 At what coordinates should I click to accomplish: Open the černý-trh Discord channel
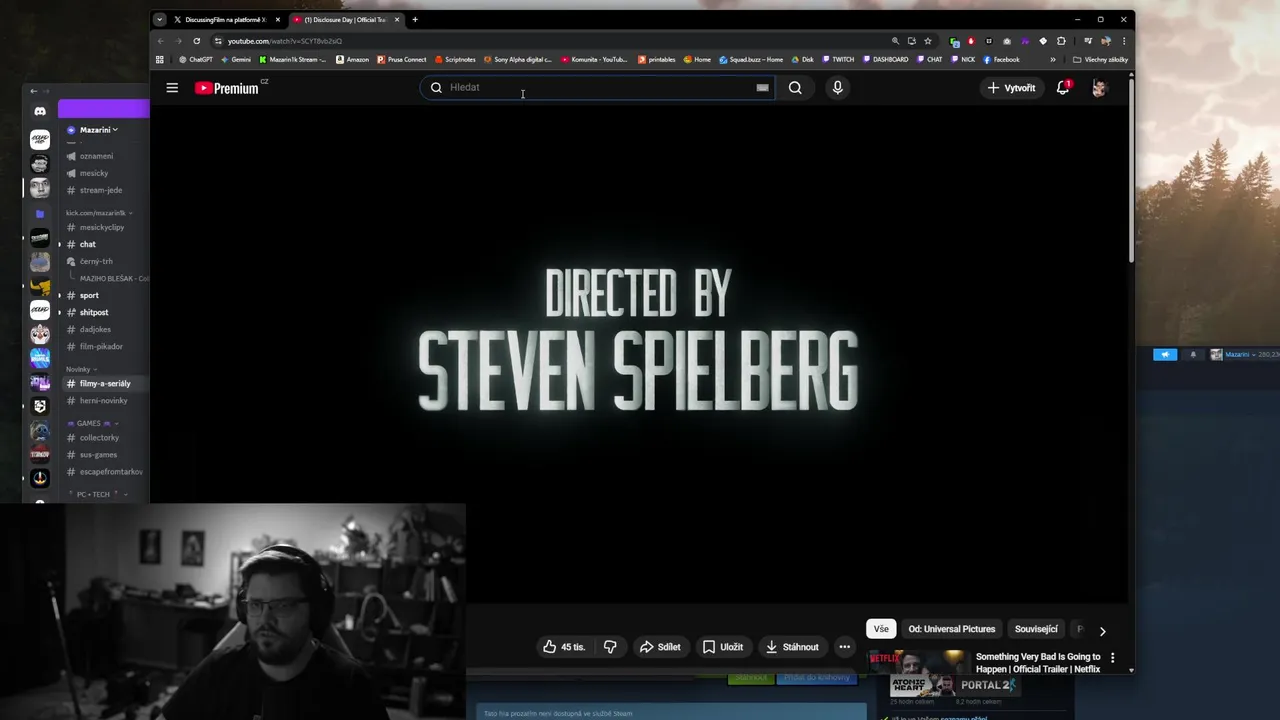96,261
